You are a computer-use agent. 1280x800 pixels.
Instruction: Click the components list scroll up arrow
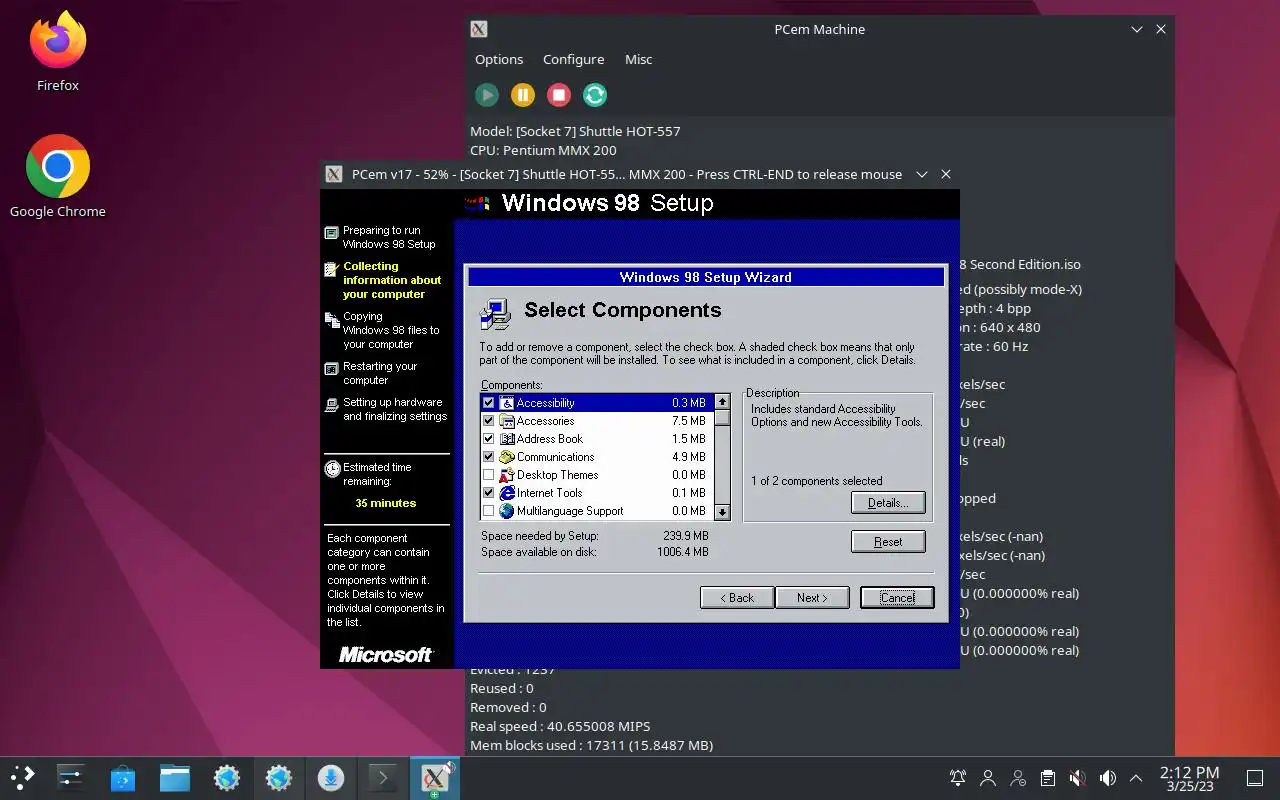[722, 402]
